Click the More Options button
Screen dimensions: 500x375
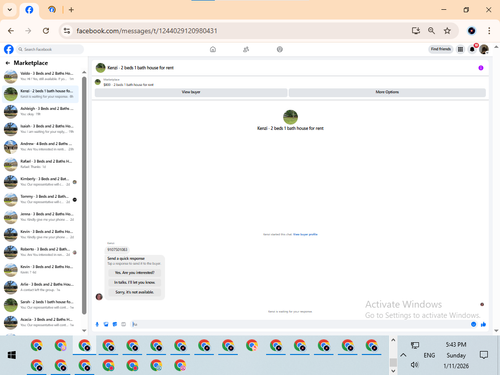point(387,92)
